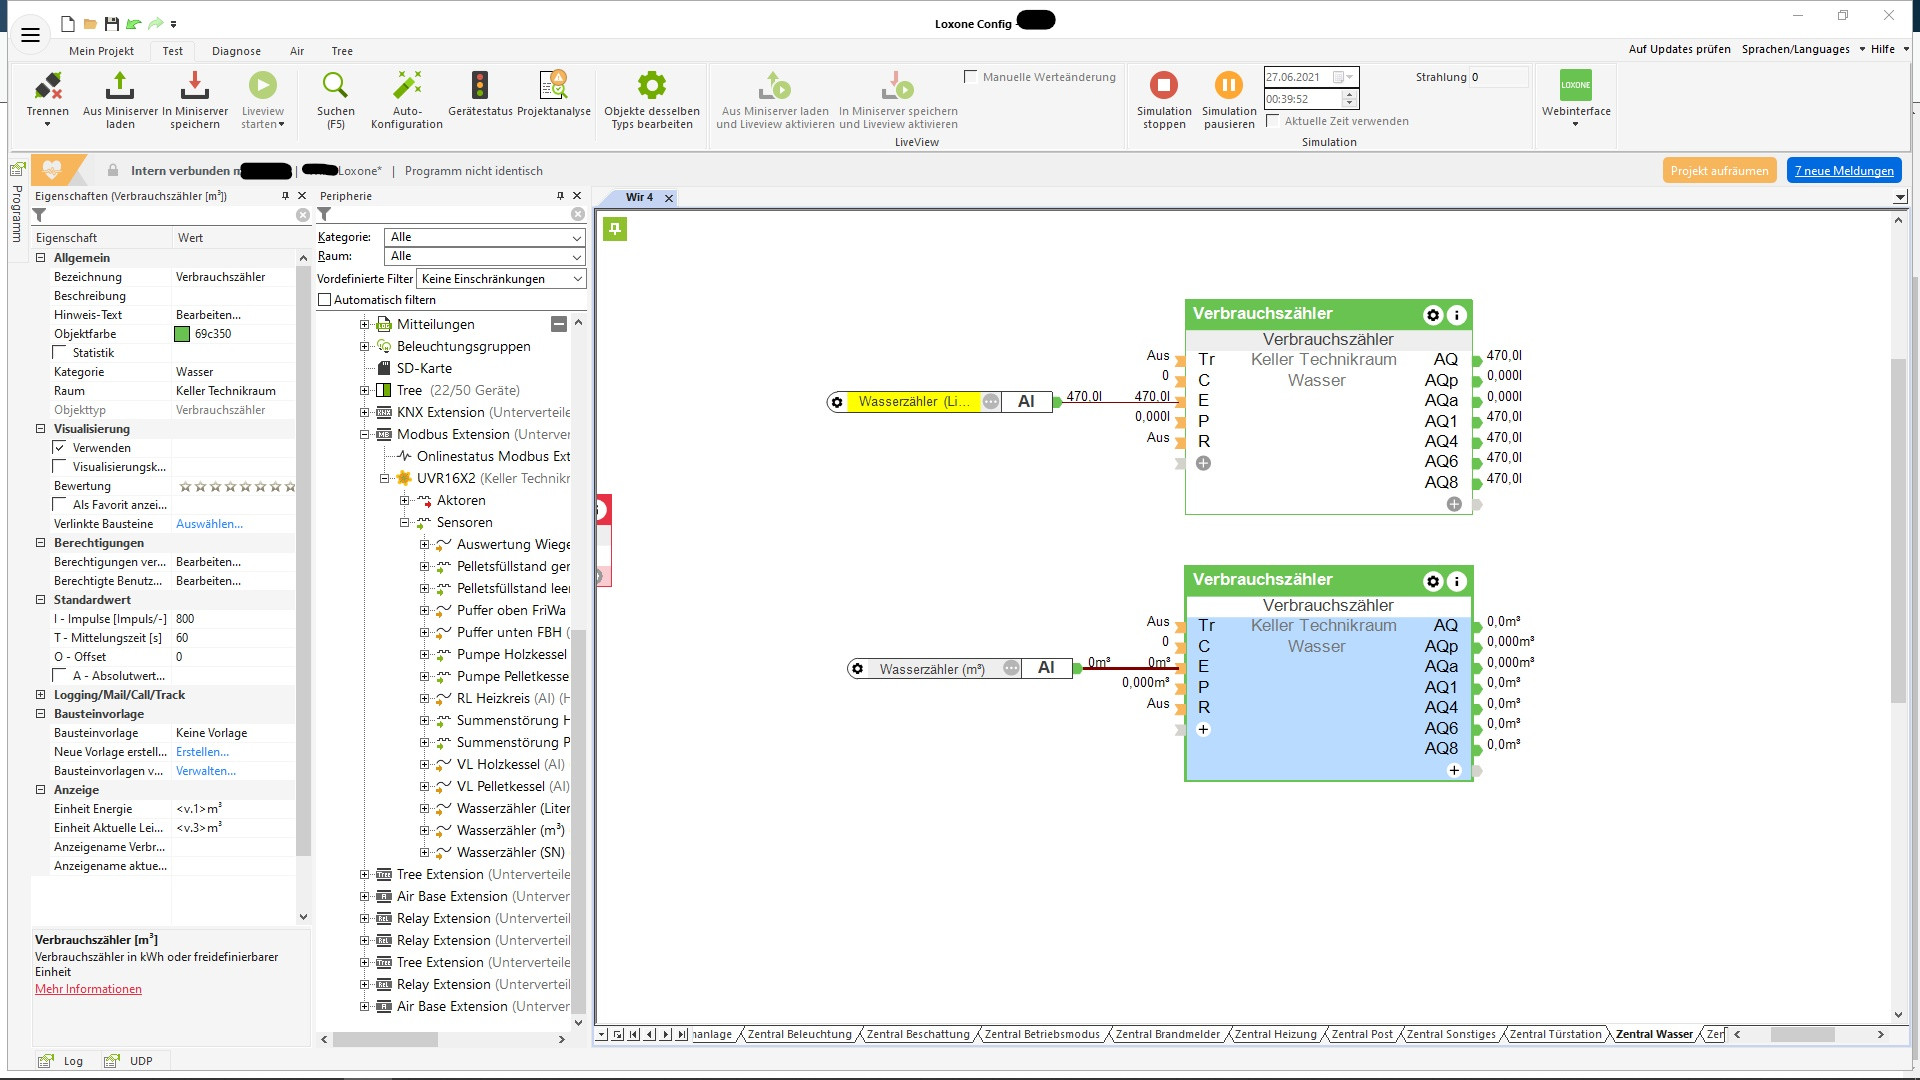Select the Zentral Heizung page tab
1920x1080 pixels.
(1274, 1034)
